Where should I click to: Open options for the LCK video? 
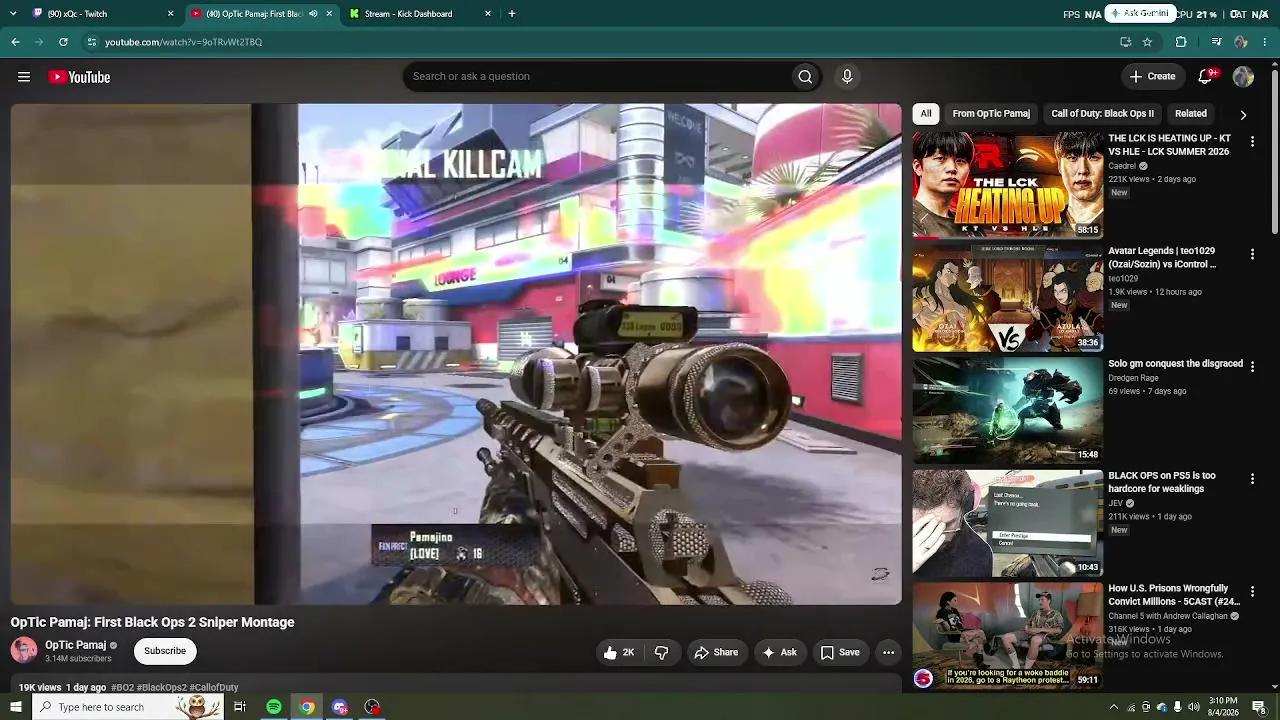pos(1252,142)
